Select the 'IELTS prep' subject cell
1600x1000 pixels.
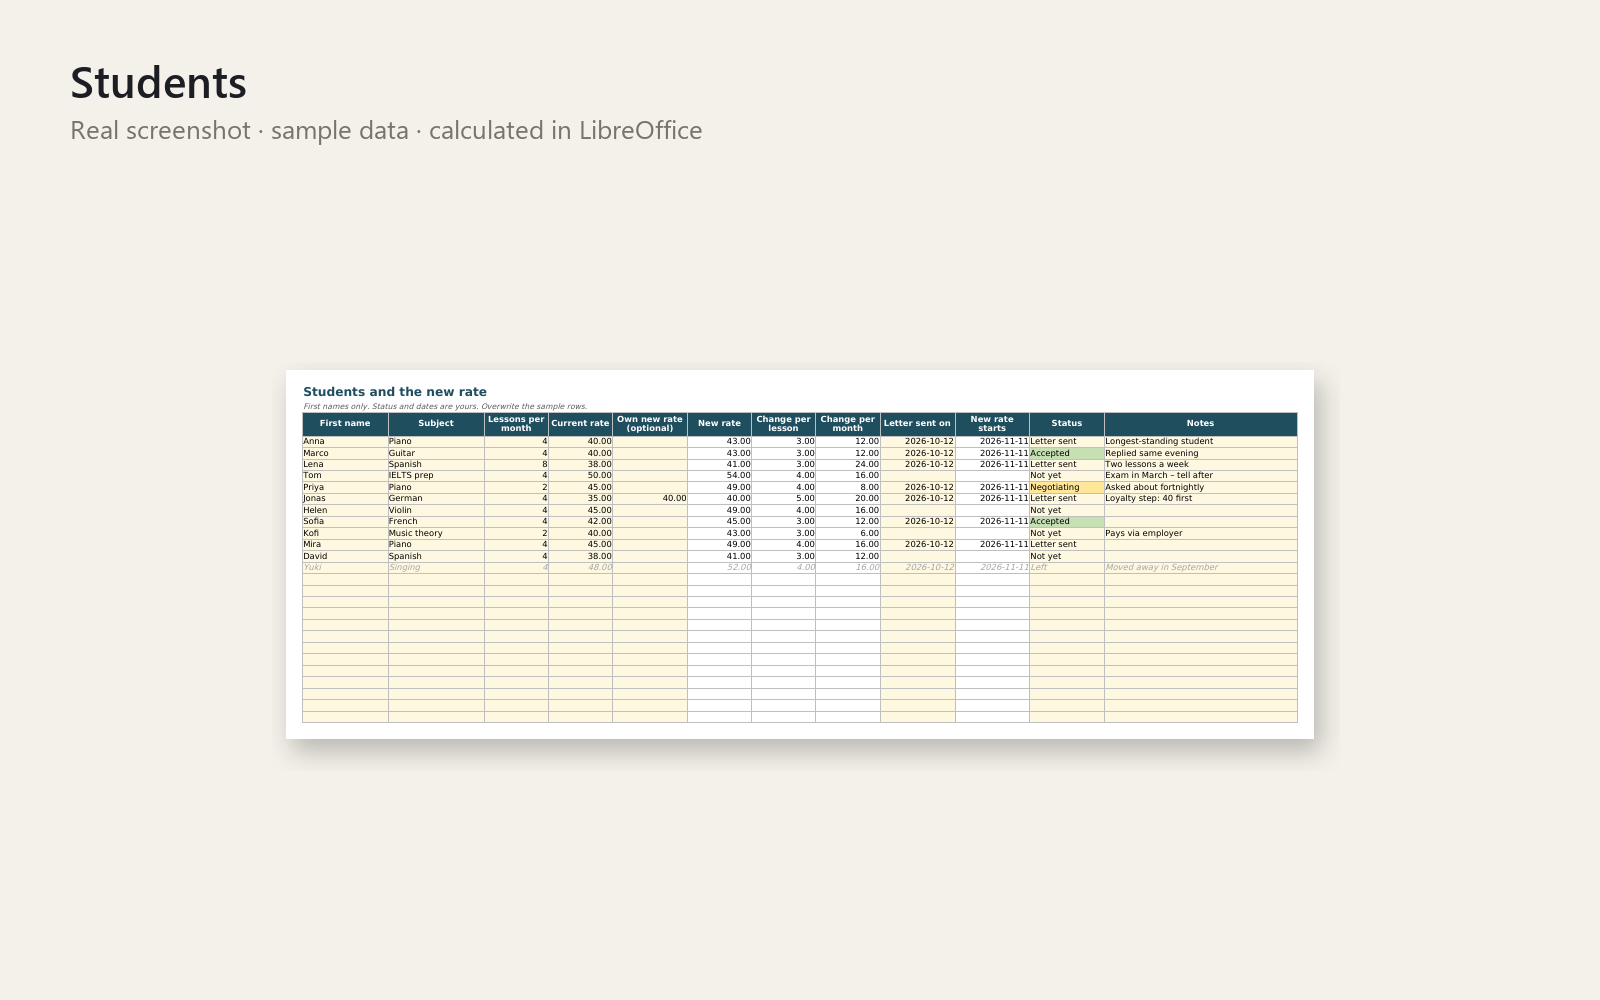(436, 476)
